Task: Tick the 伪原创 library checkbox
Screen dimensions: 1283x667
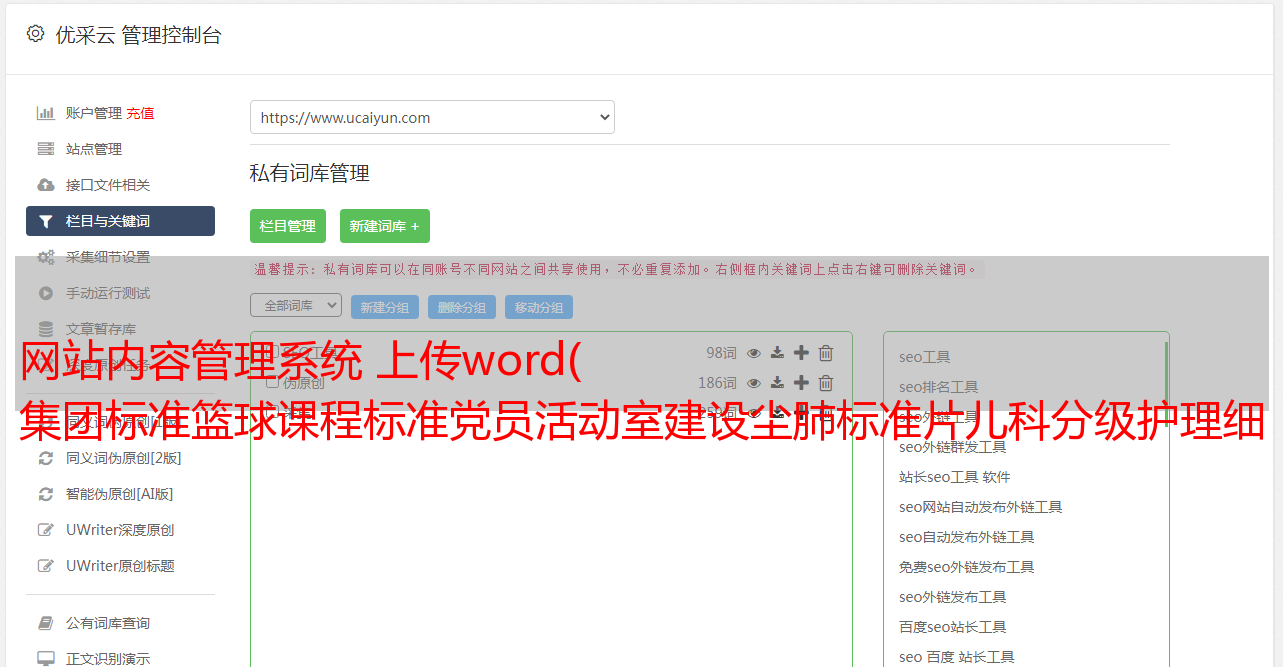Action: tap(272, 383)
